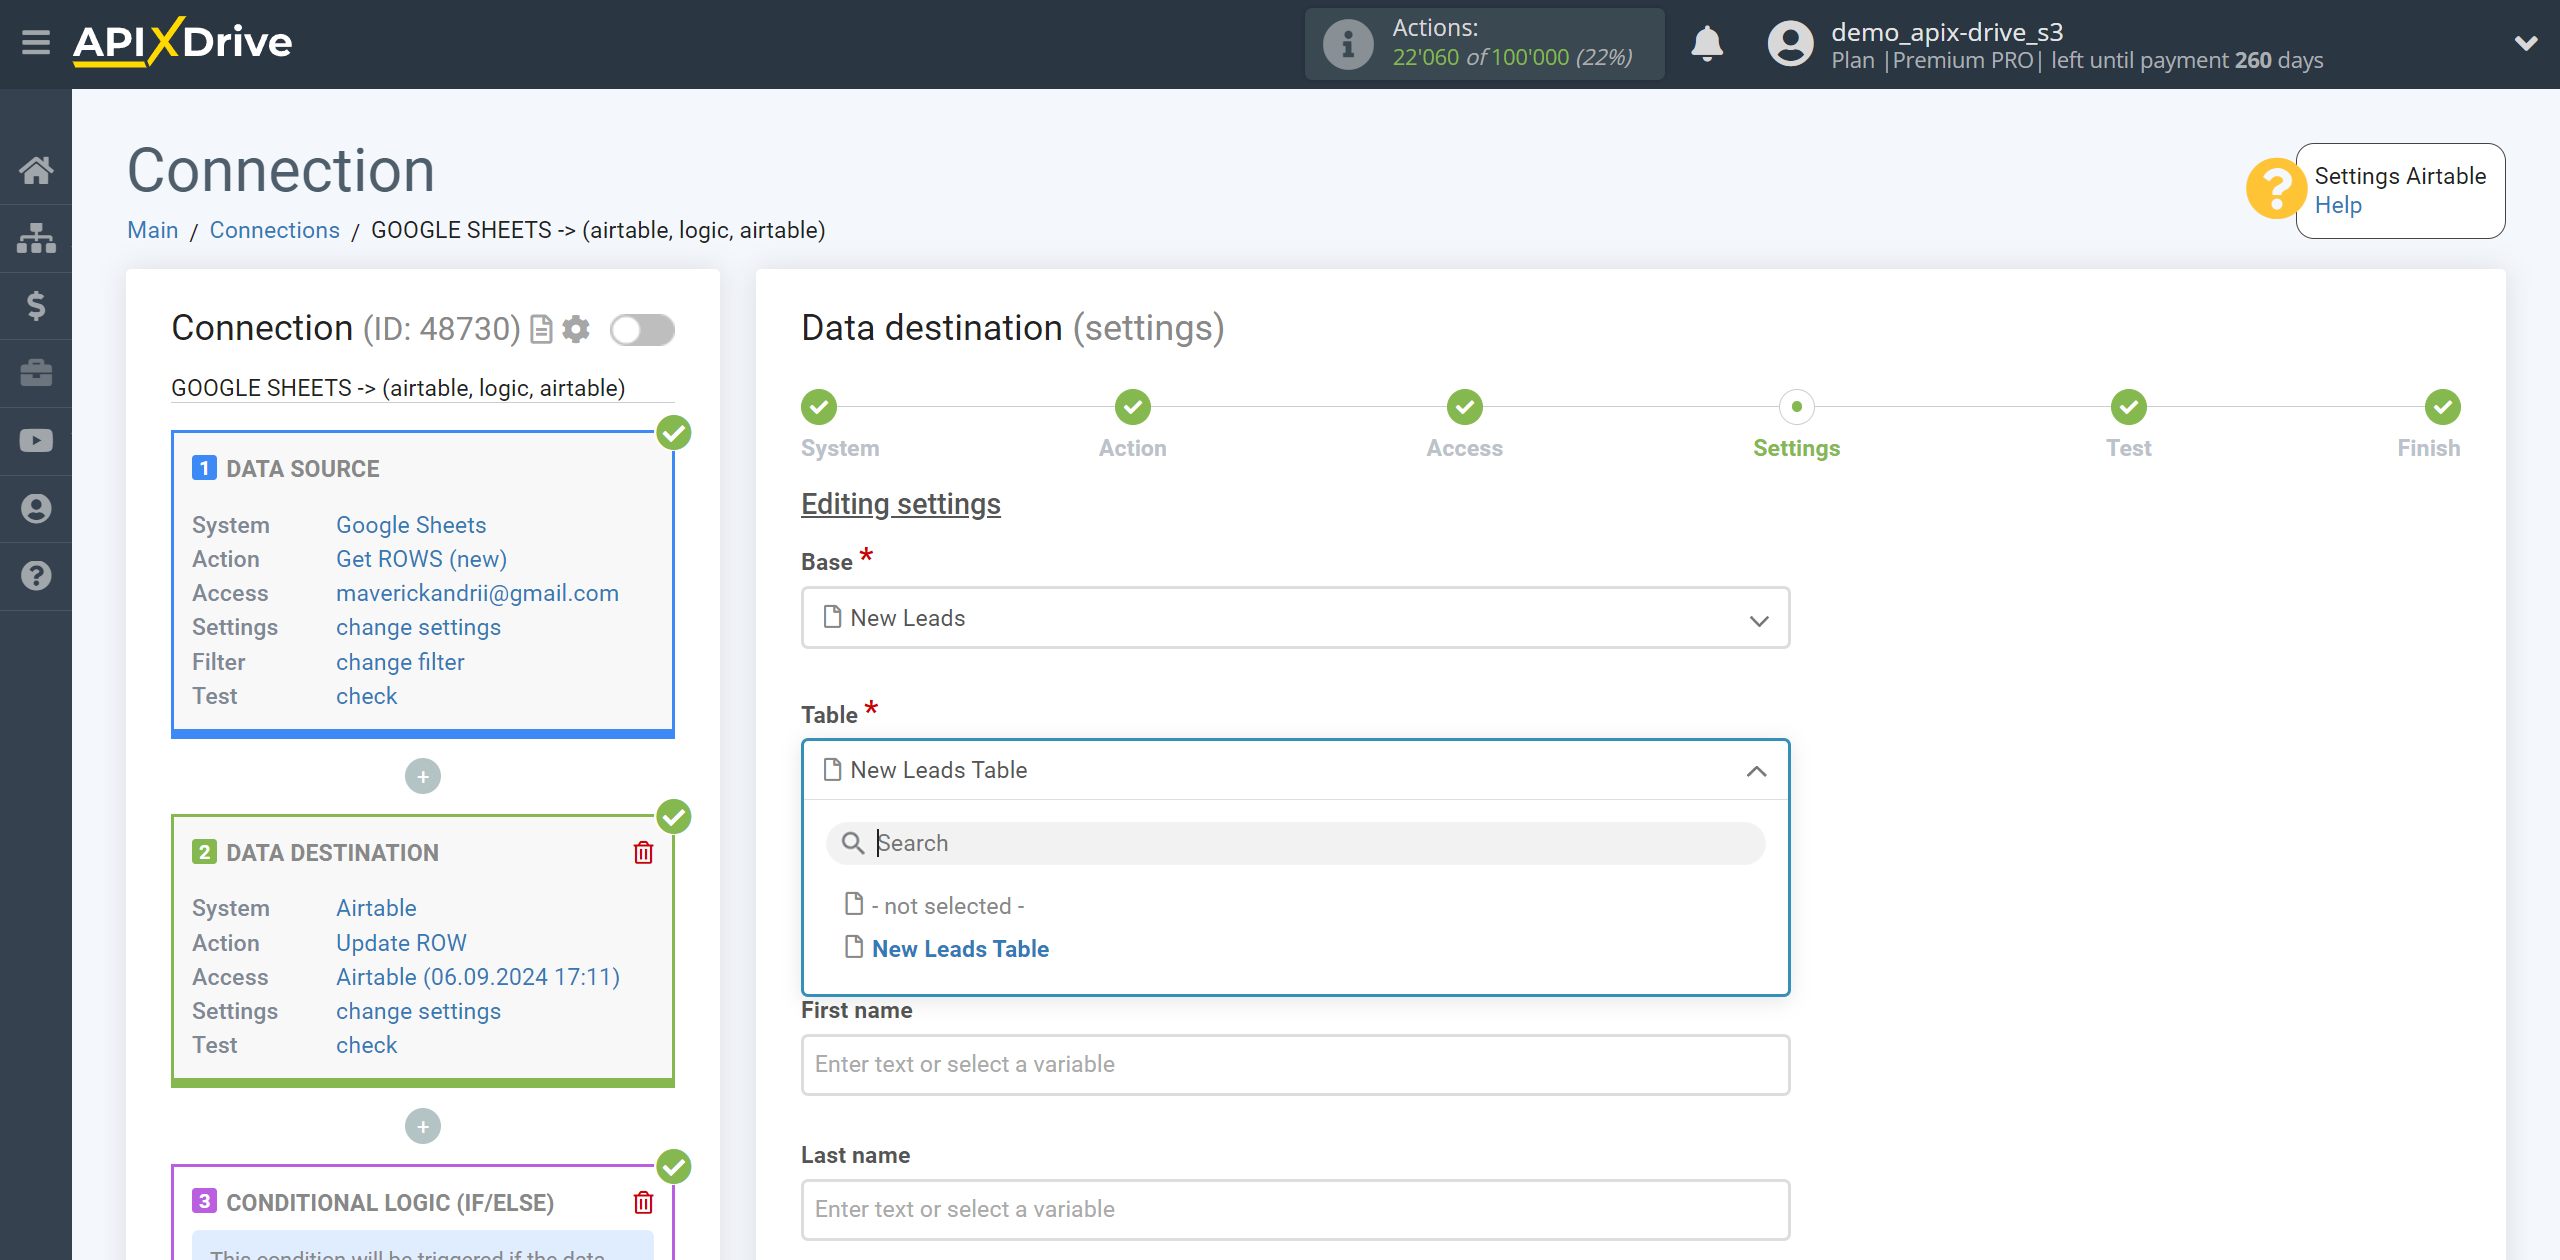Open Airtable system link

(376, 908)
